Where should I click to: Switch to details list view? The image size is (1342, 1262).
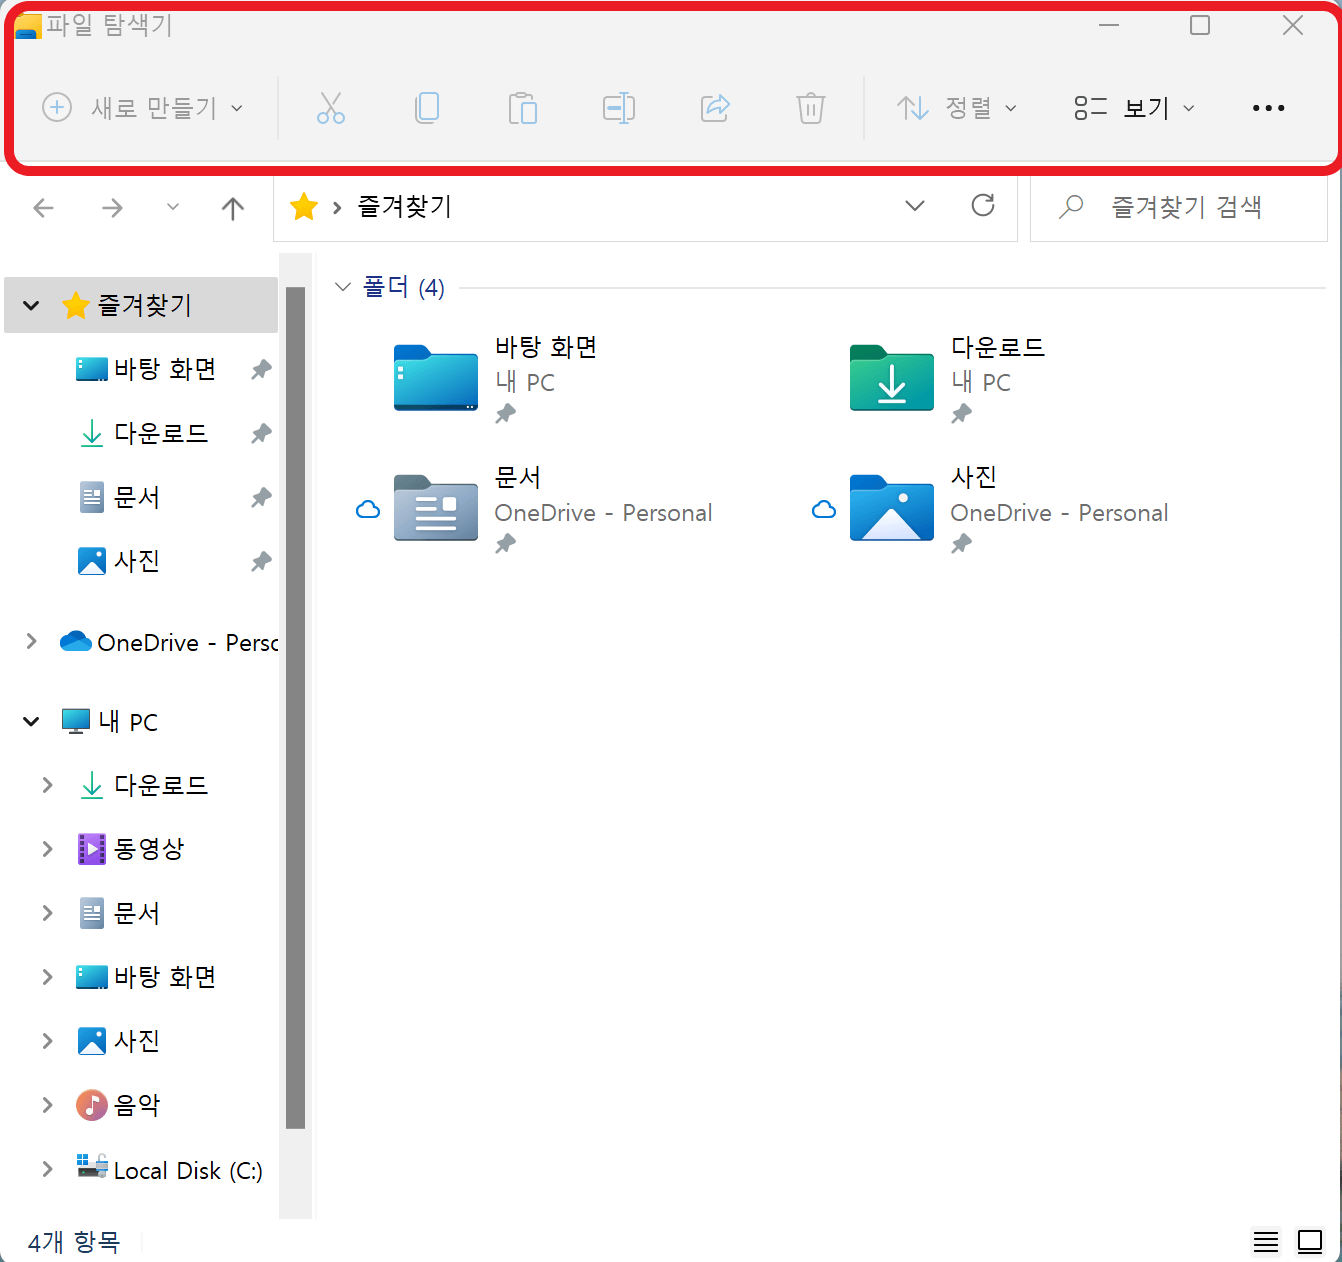click(x=1266, y=1242)
